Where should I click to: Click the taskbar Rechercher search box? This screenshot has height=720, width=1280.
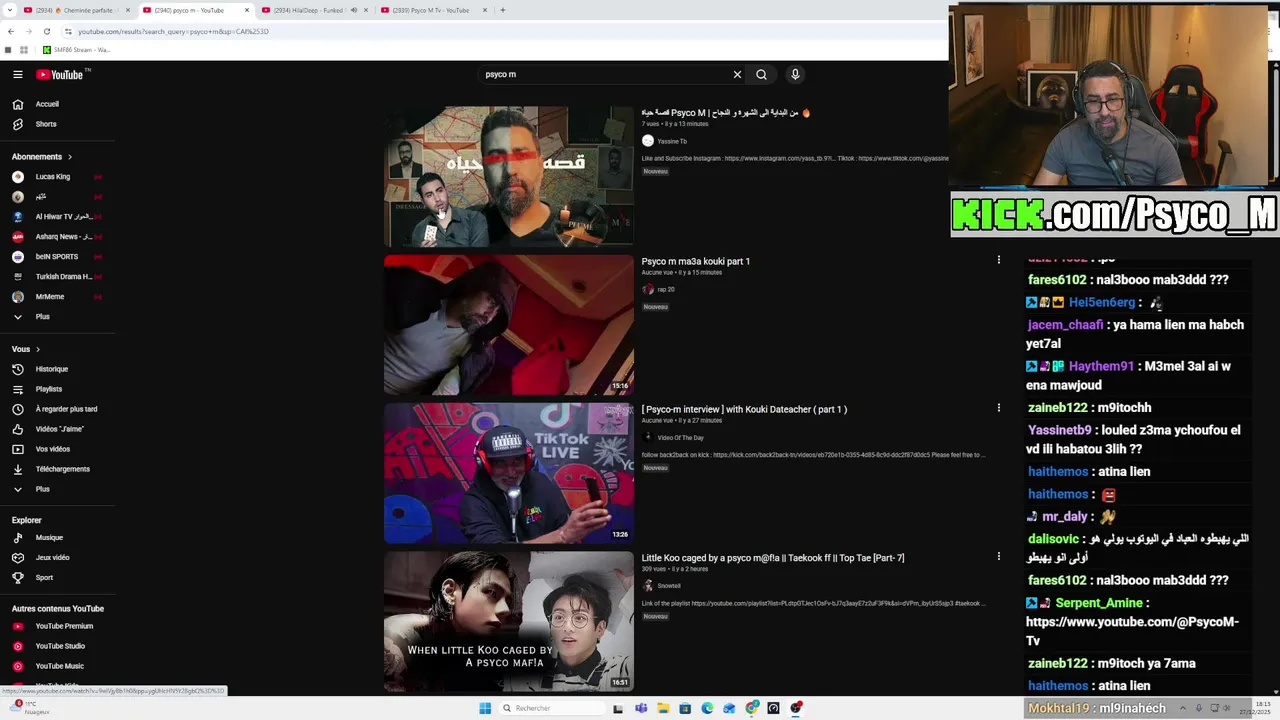pyautogui.click(x=550, y=708)
